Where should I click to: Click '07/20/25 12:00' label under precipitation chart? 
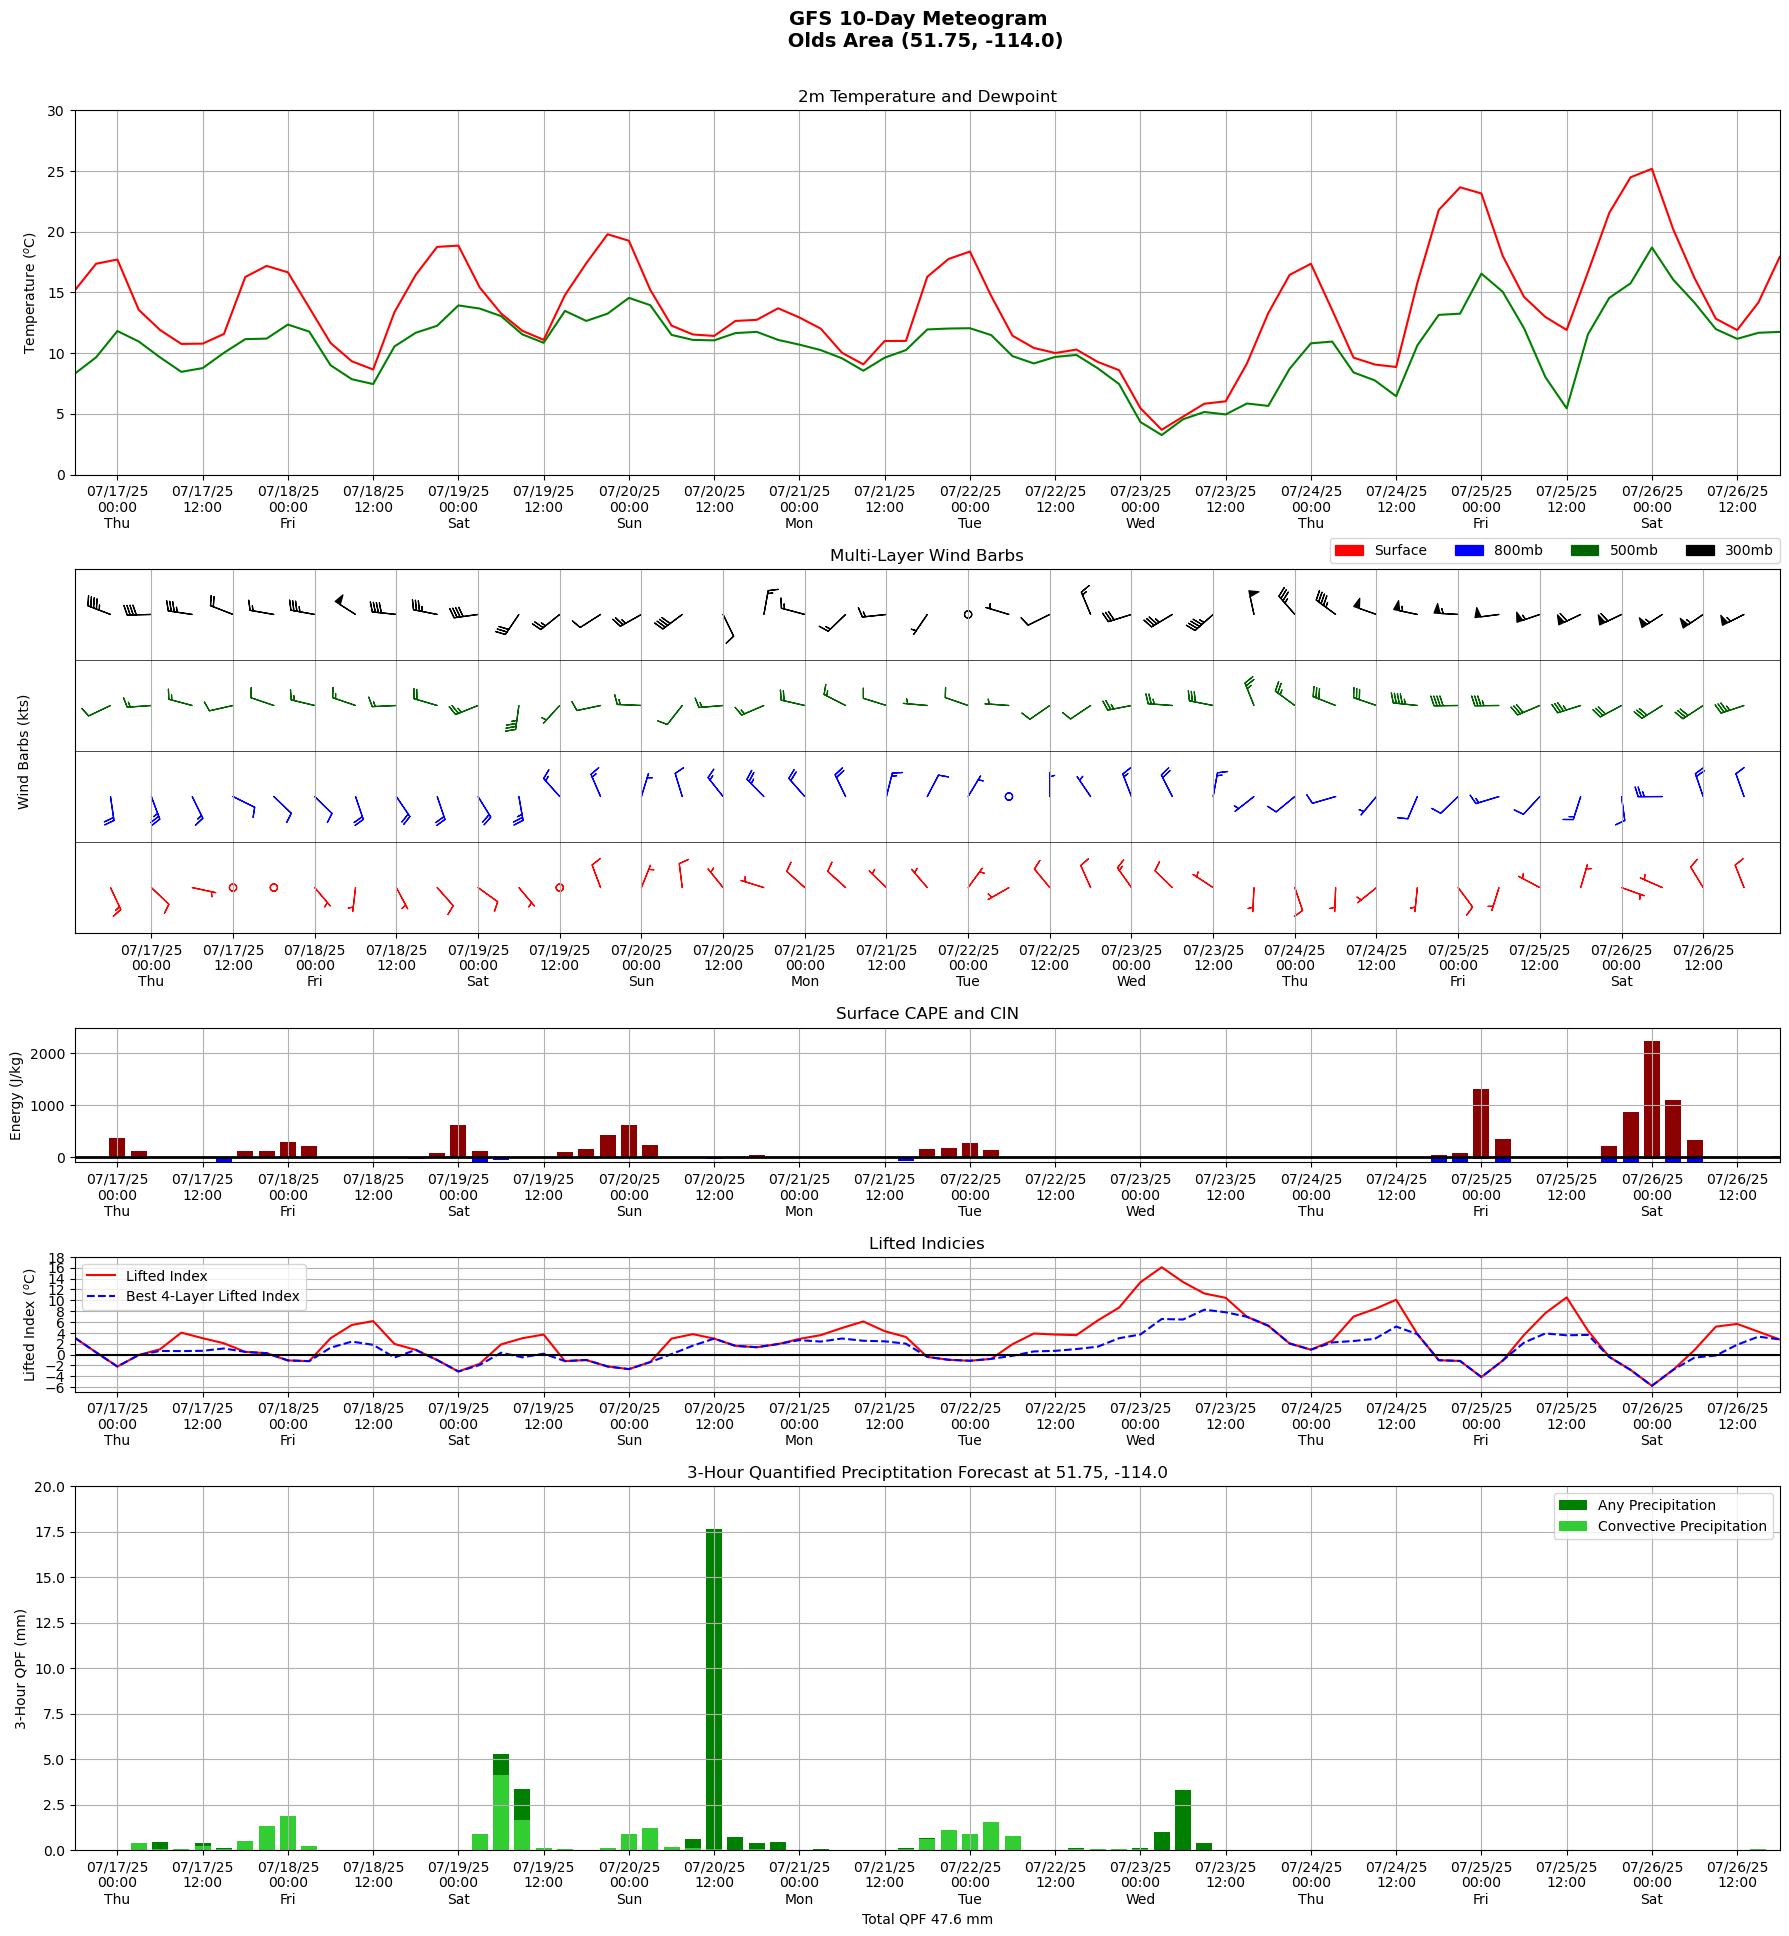(714, 1875)
